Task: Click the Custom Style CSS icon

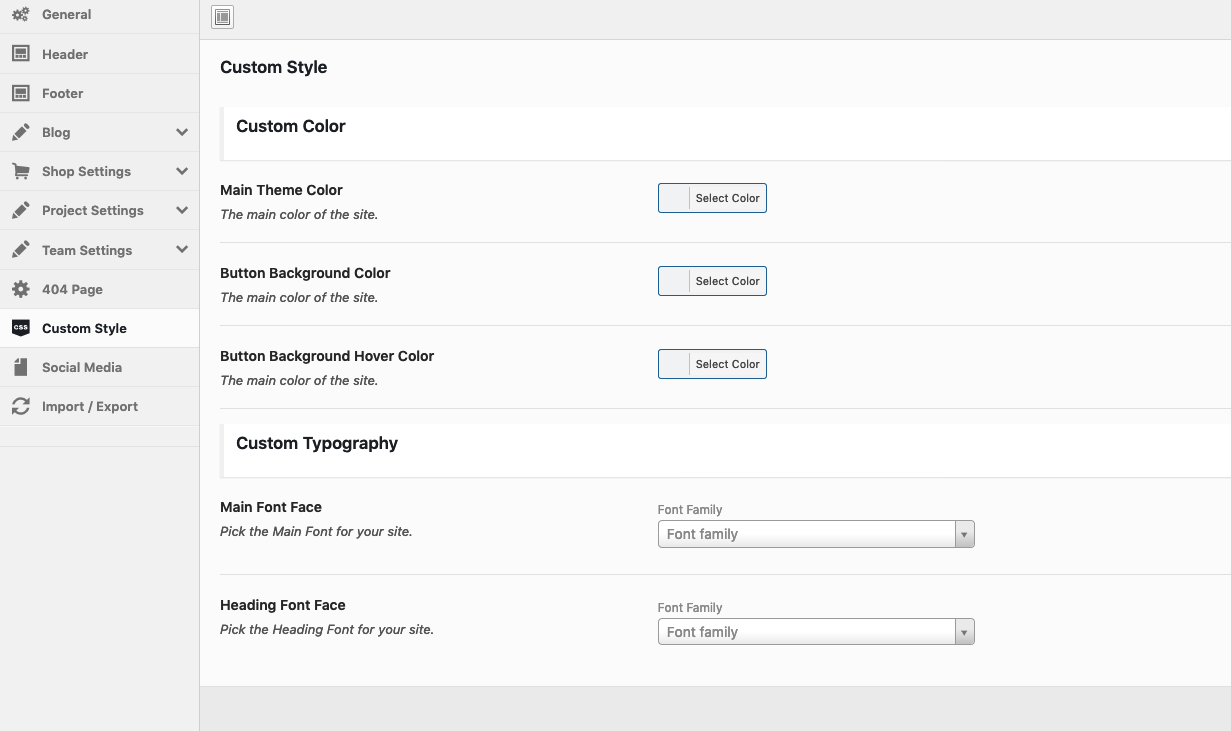Action: [20, 328]
